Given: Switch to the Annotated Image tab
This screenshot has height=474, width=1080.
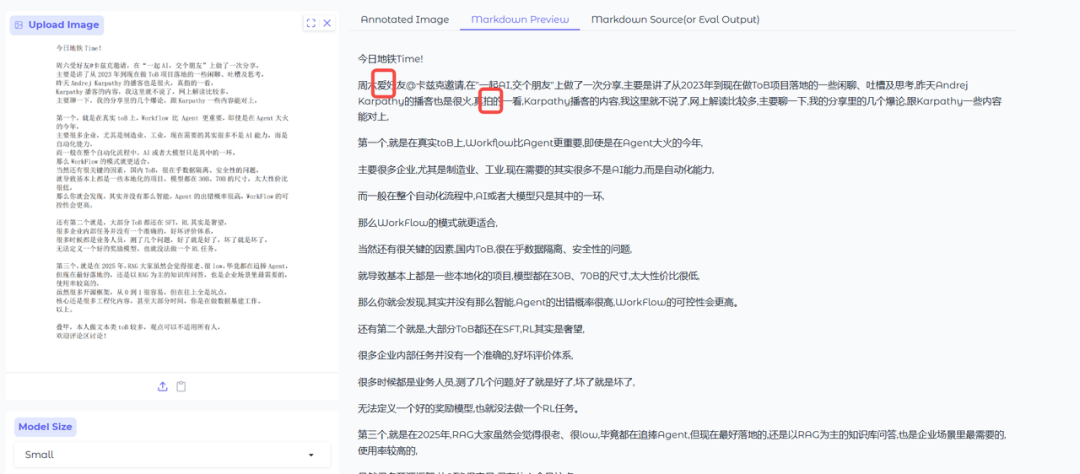Looking at the screenshot, I should pyautogui.click(x=404, y=19).
